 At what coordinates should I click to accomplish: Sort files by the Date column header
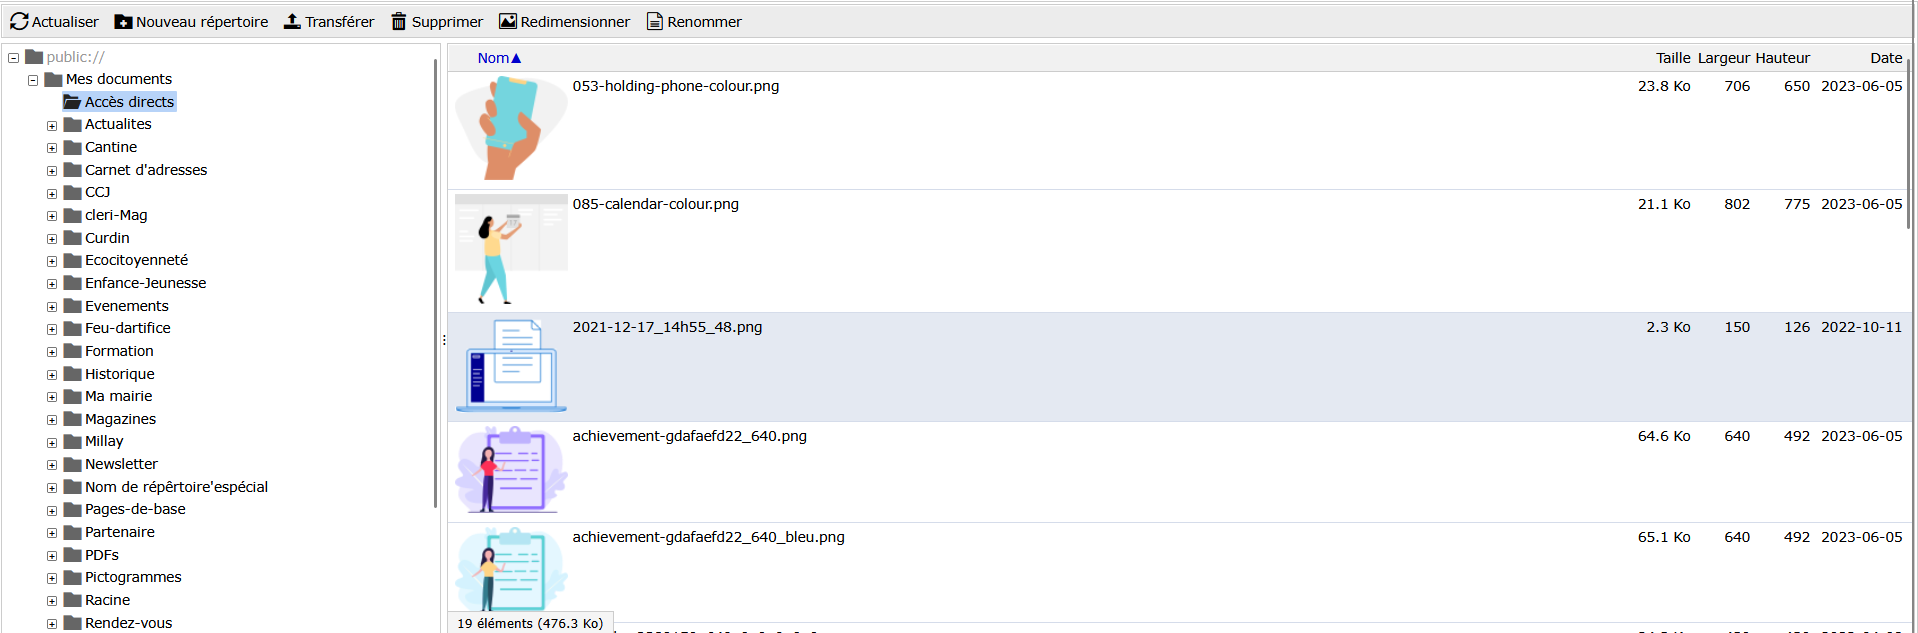[x=1885, y=58]
